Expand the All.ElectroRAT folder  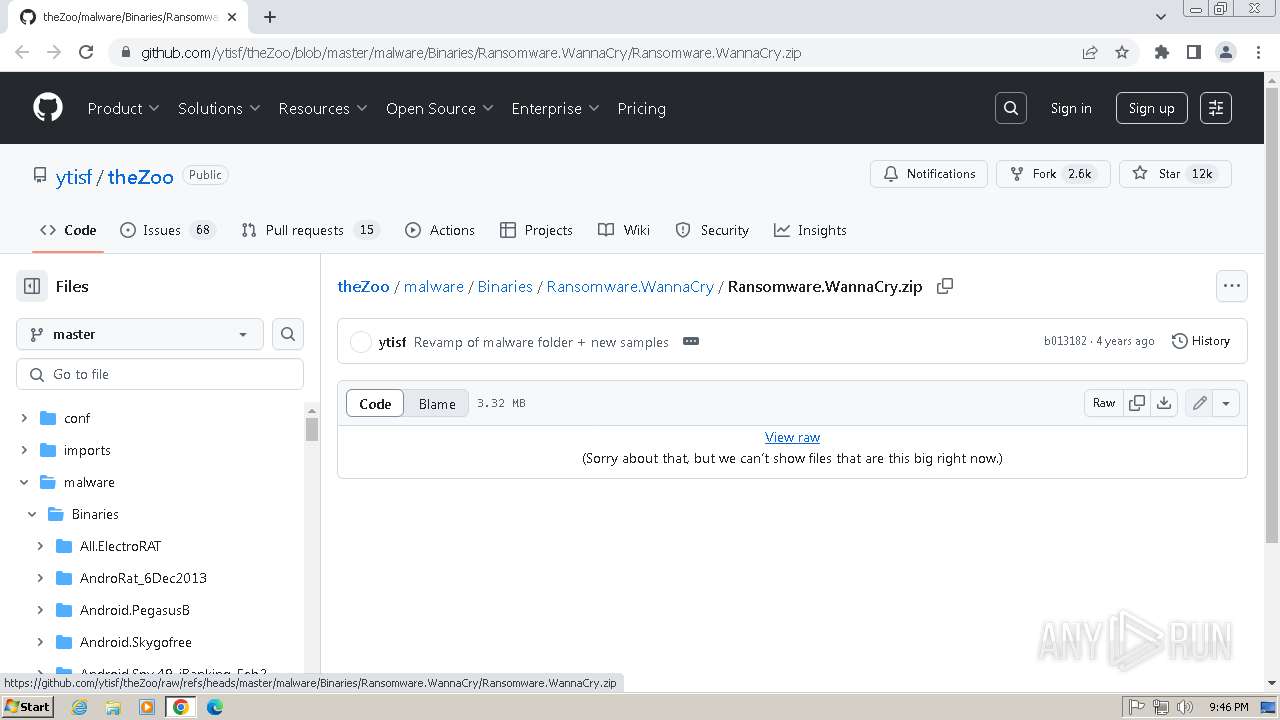point(40,546)
